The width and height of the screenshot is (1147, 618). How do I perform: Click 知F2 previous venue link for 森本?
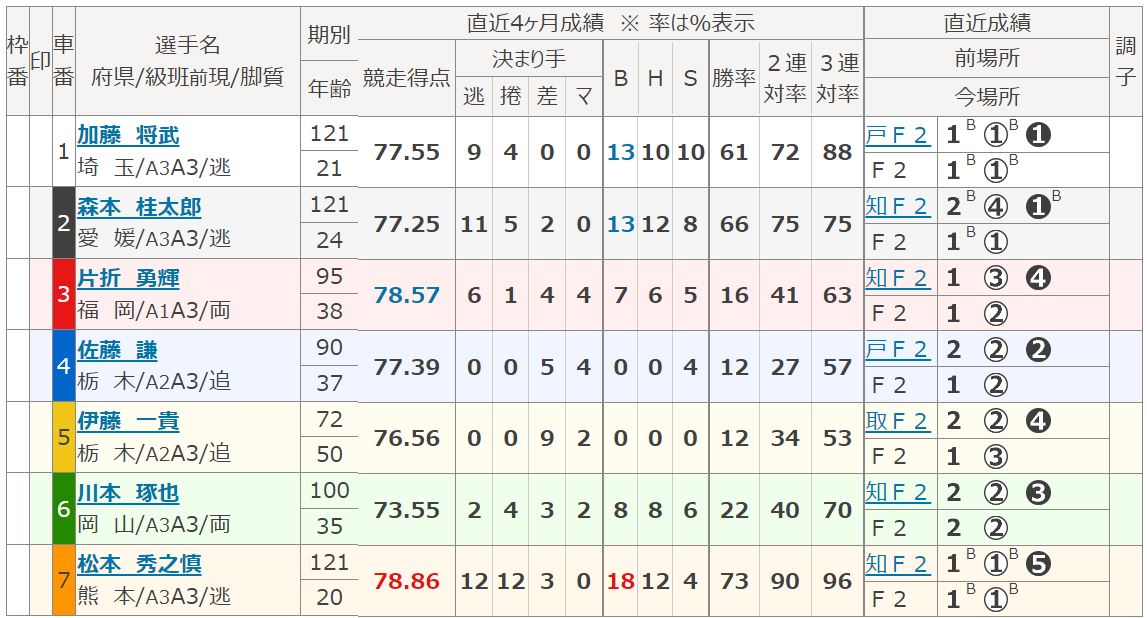pos(897,206)
